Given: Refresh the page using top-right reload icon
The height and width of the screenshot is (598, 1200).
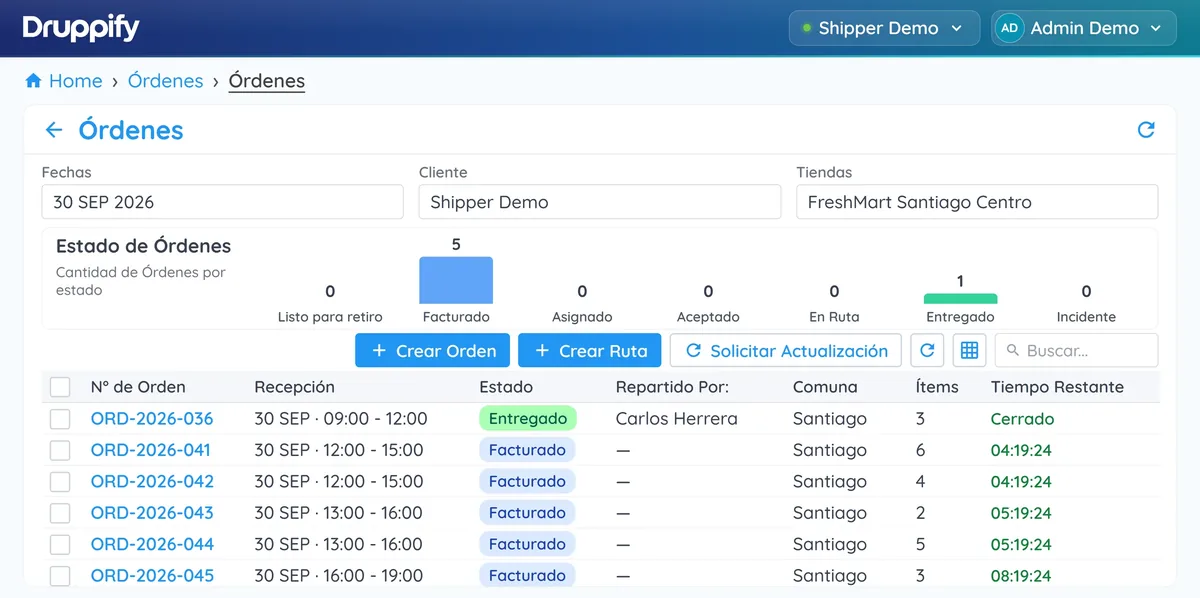Looking at the screenshot, I should point(1146,130).
